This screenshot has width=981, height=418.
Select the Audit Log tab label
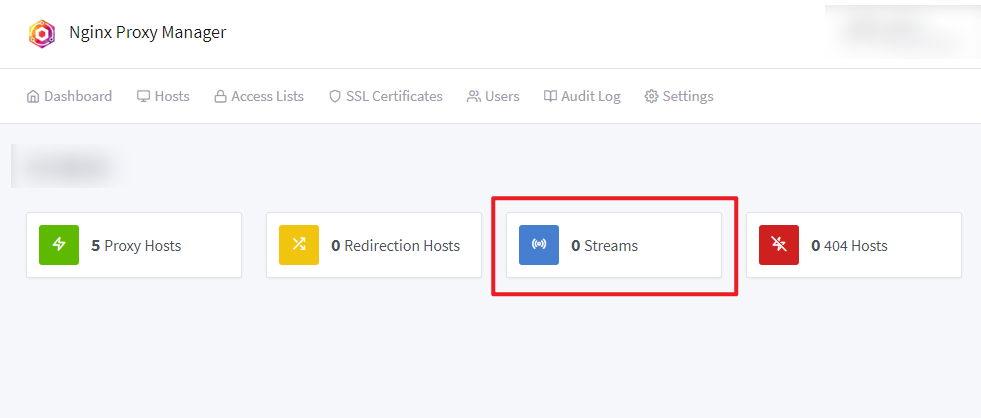point(590,97)
